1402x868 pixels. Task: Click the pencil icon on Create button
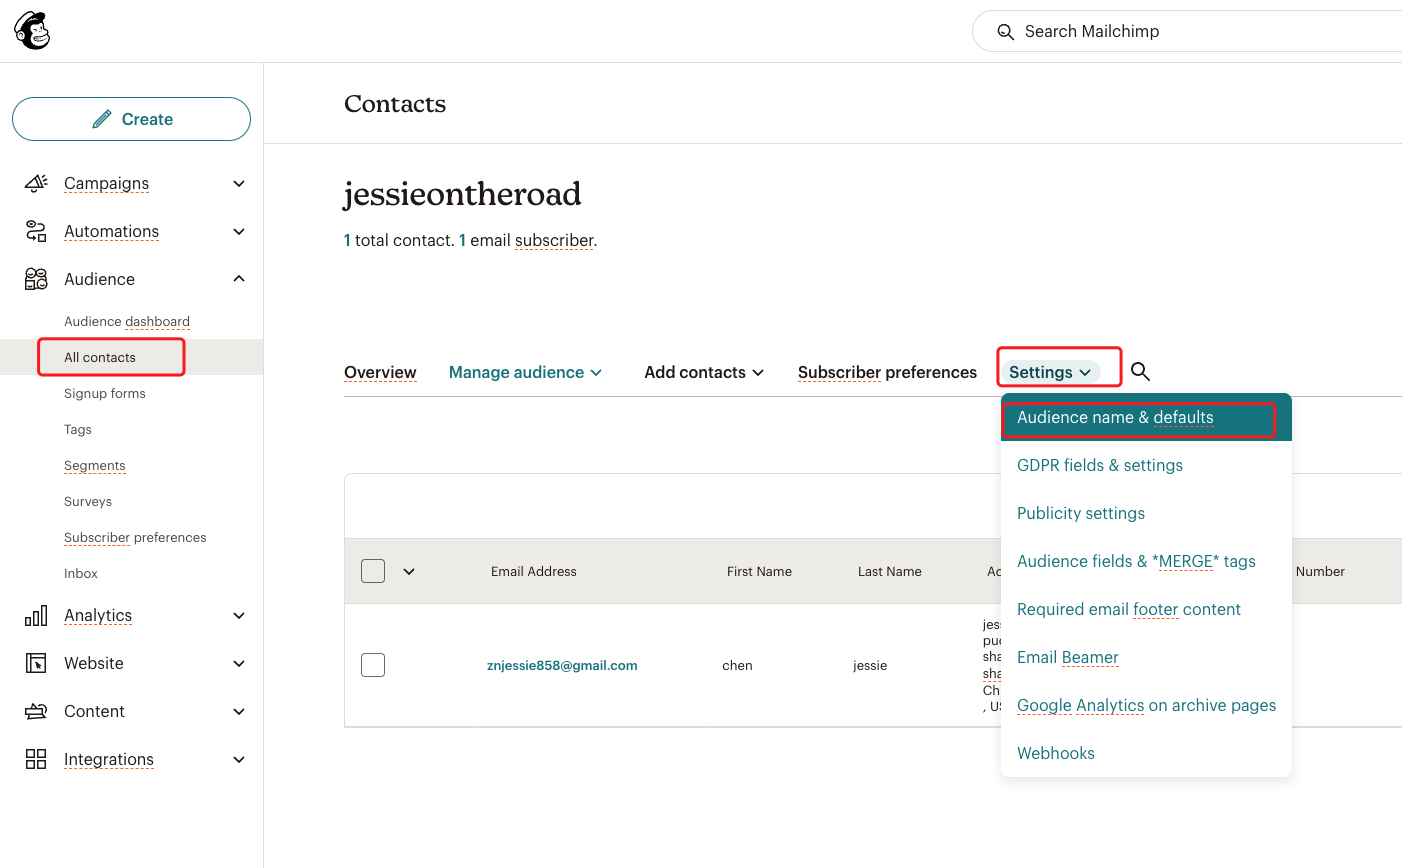(101, 120)
